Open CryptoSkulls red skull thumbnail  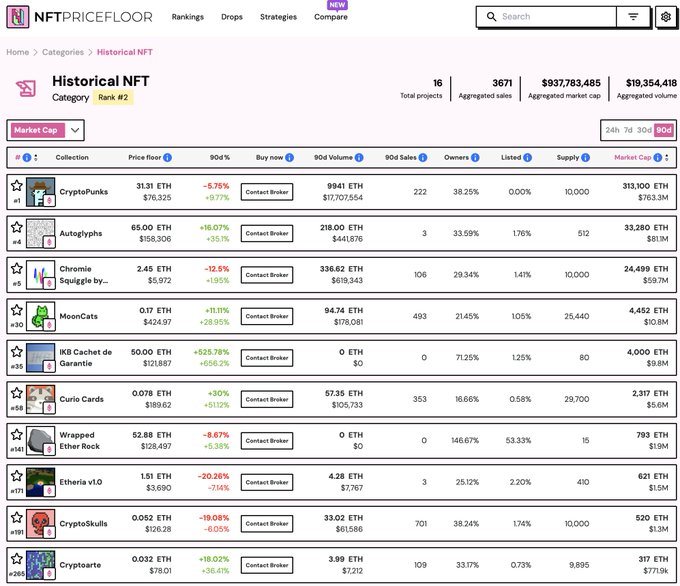(40, 524)
